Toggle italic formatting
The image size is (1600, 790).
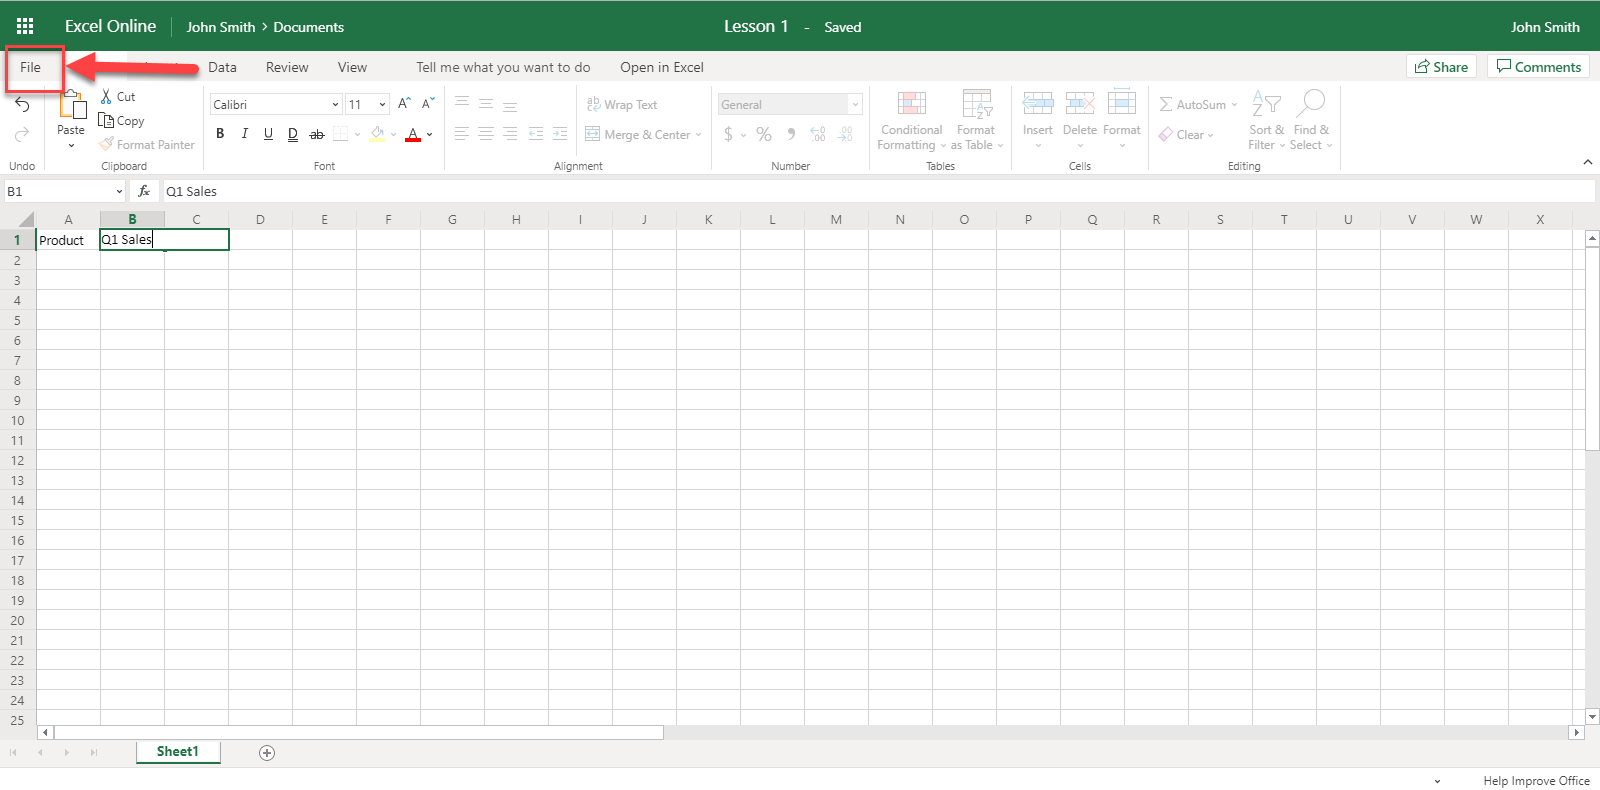[244, 134]
